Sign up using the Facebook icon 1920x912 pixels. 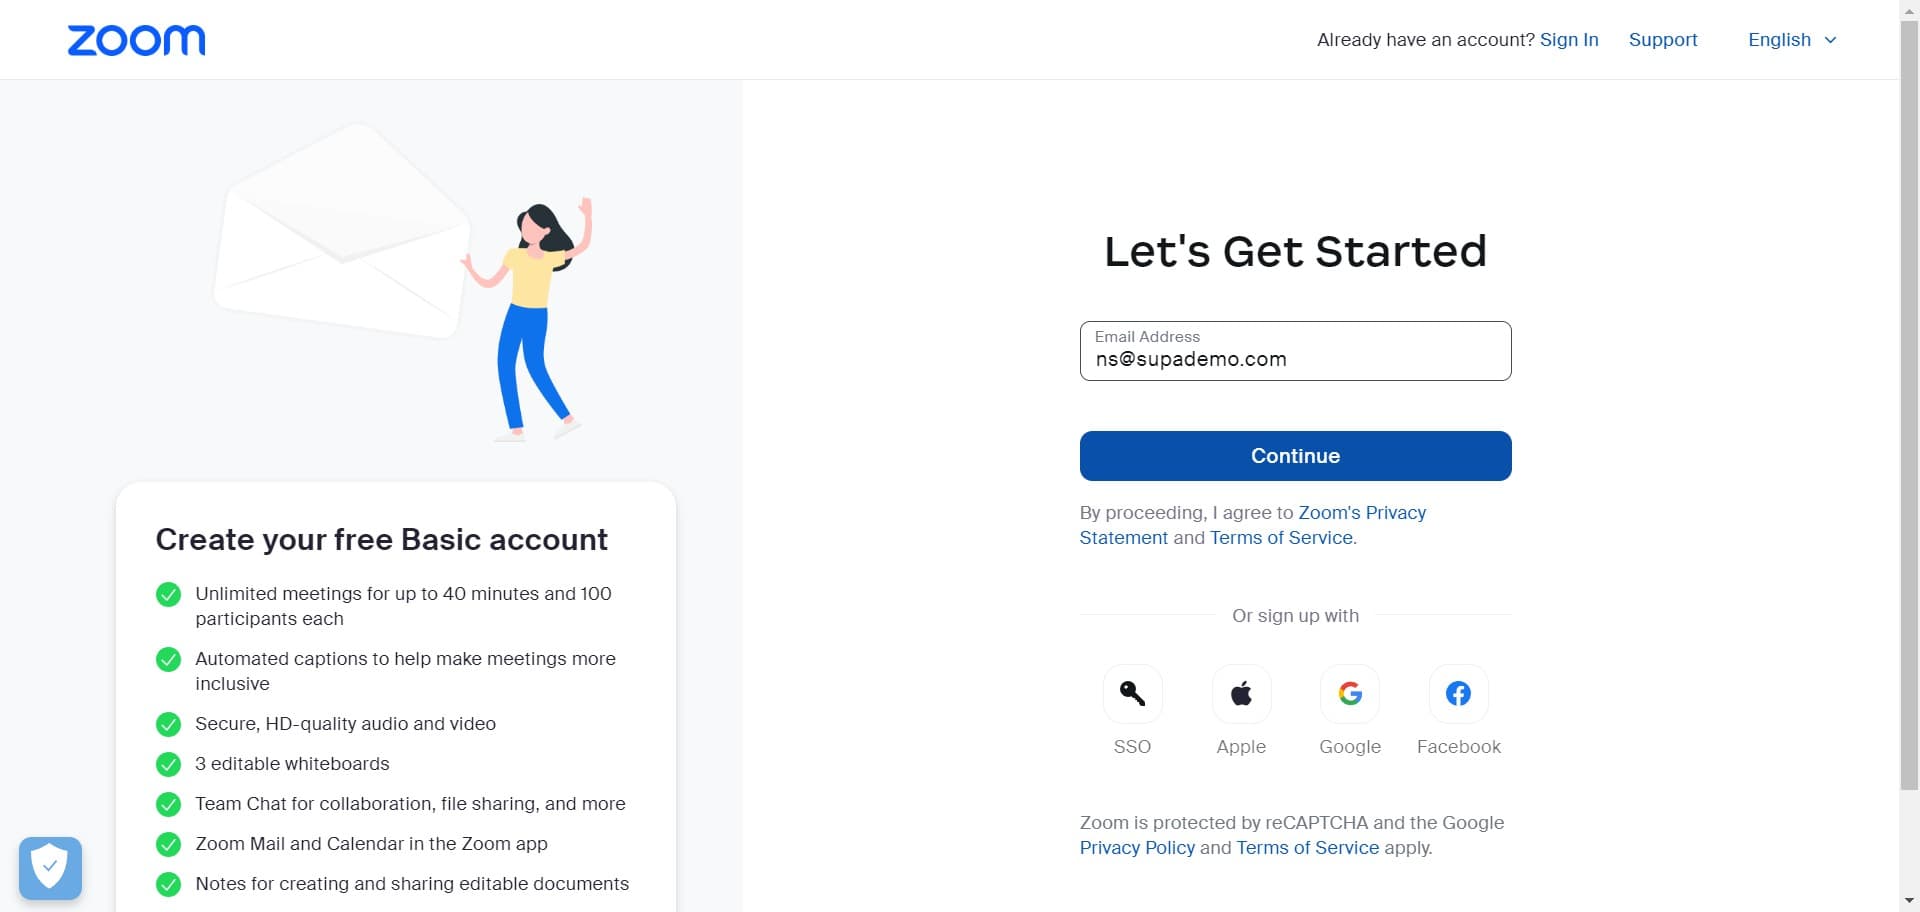(x=1458, y=694)
